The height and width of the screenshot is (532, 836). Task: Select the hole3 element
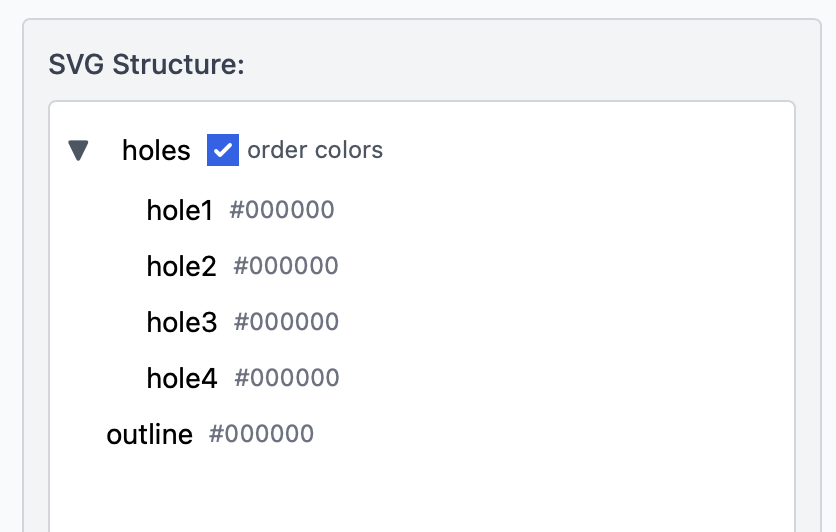click(181, 322)
